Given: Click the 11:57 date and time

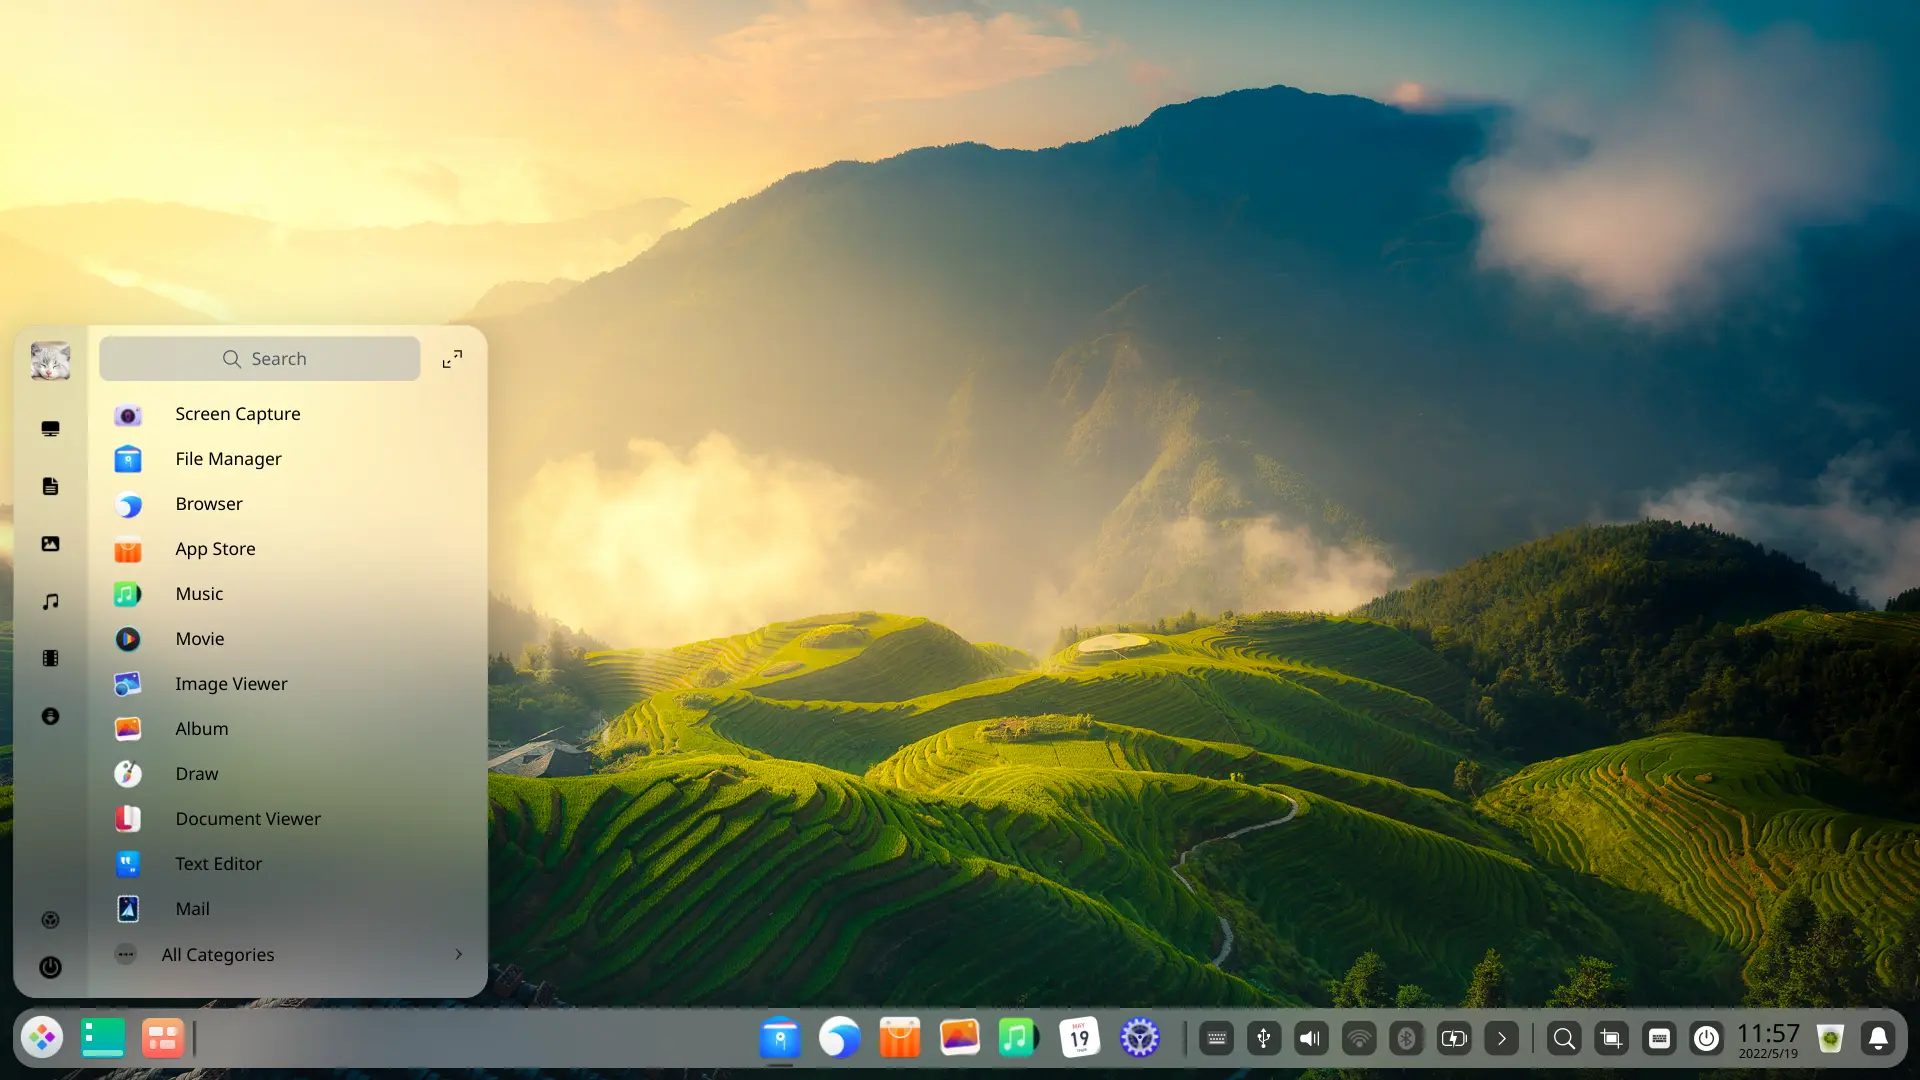Looking at the screenshot, I should click(1767, 1039).
